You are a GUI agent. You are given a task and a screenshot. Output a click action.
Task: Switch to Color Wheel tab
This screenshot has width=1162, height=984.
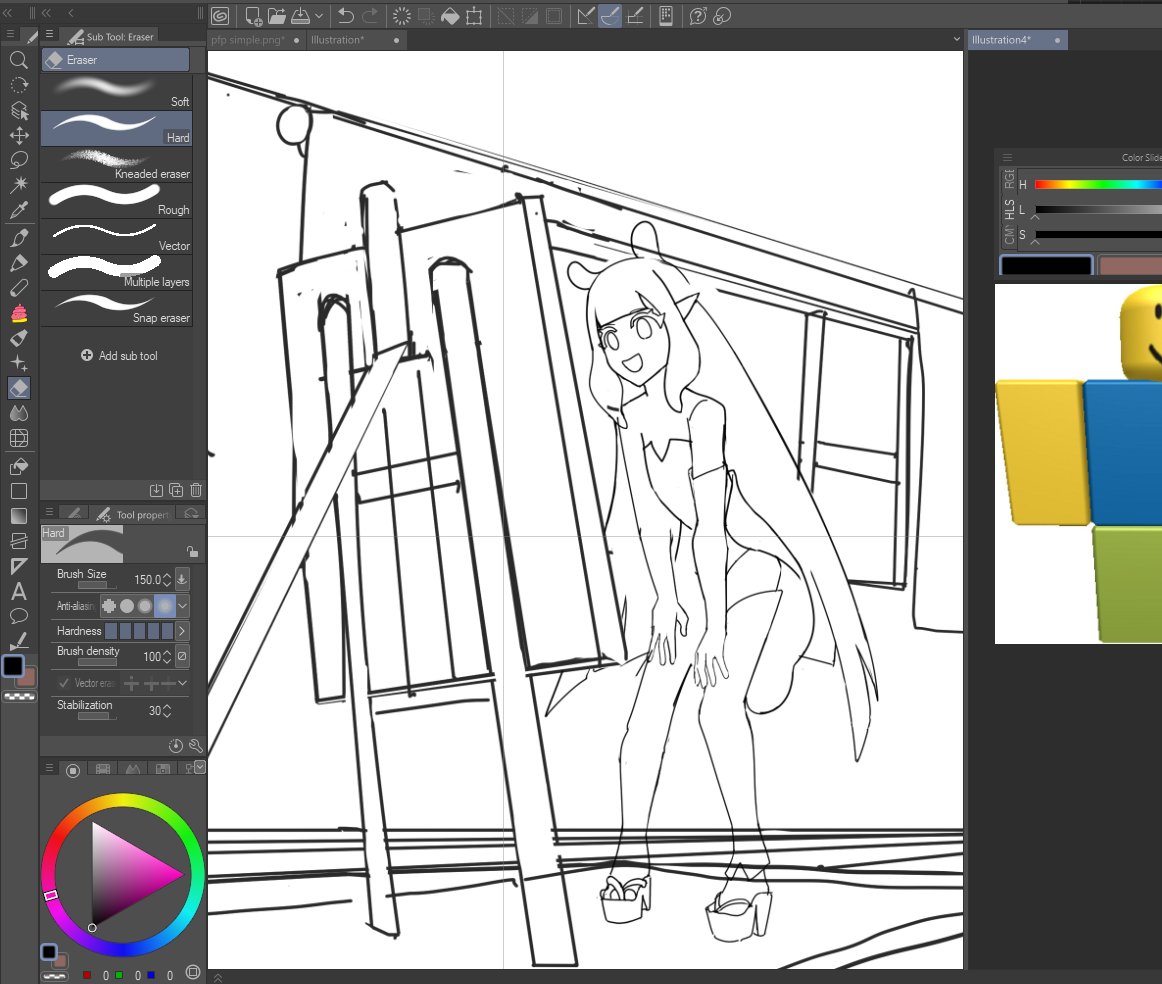click(73, 770)
